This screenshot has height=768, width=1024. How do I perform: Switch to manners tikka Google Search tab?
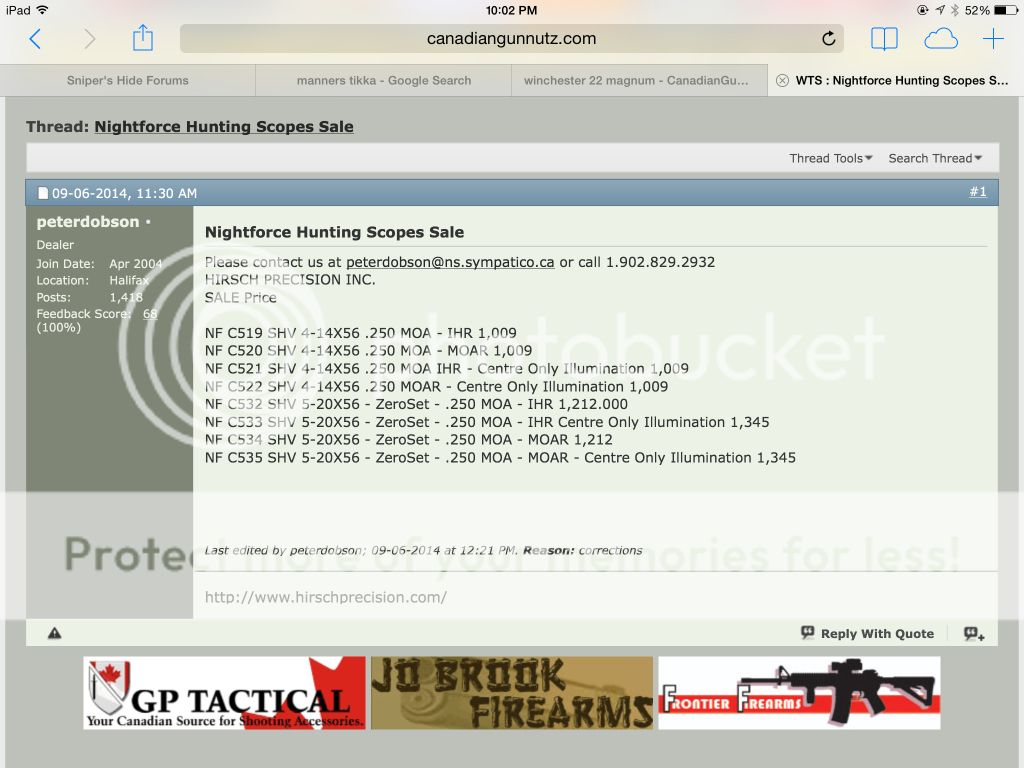(383, 81)
